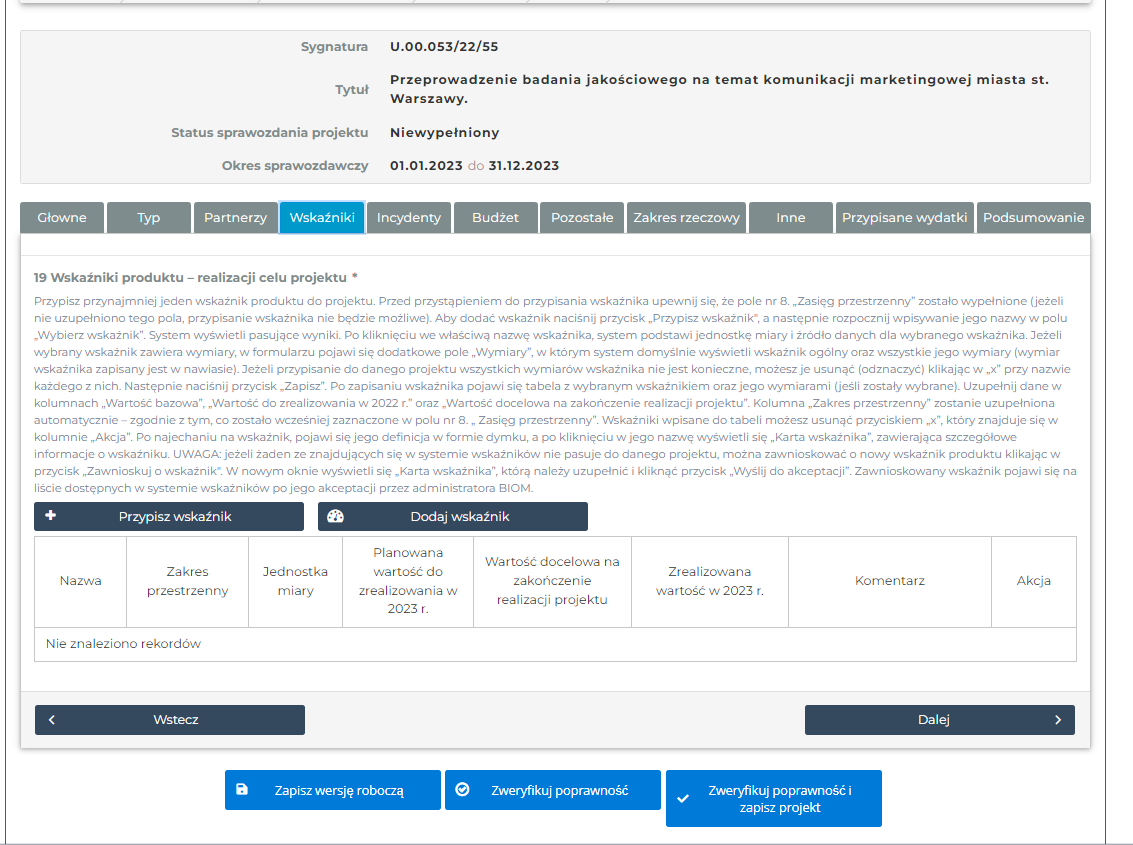
Task: Click the floppy disk save icon
Action: click(x=242, y=789)
